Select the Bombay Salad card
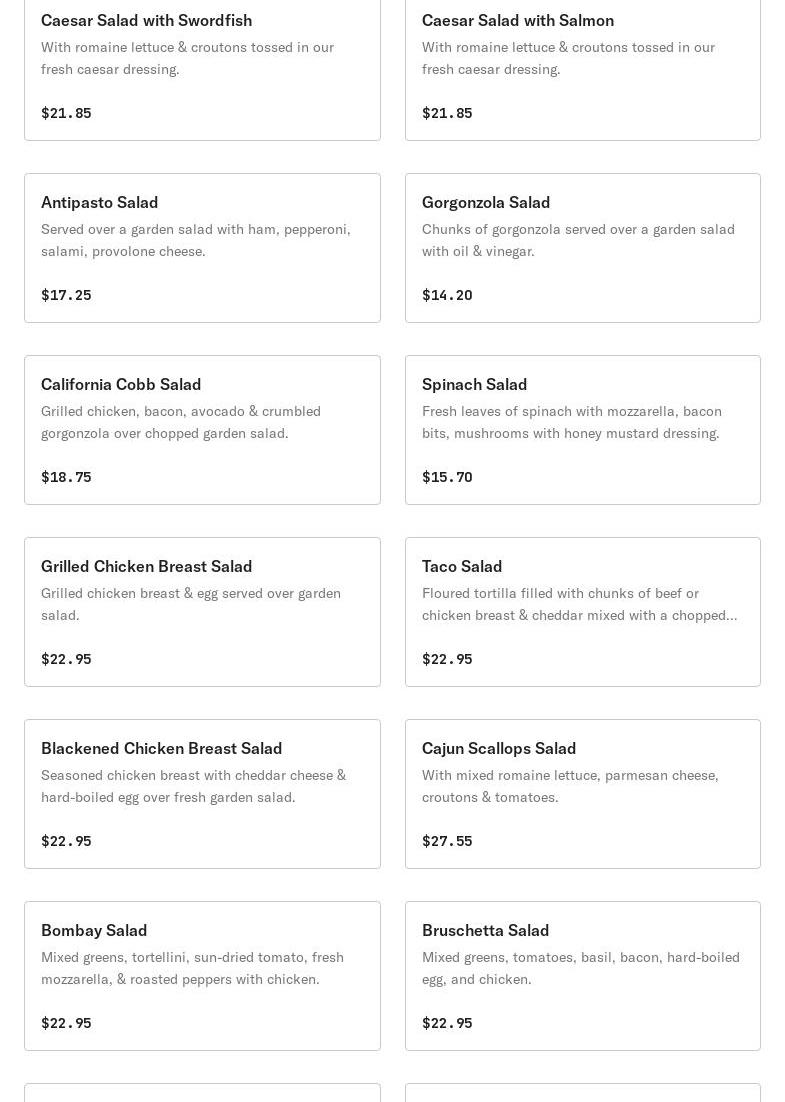Image resolution: width=785 pixels, height=1102 pixels. coord(202,976)
